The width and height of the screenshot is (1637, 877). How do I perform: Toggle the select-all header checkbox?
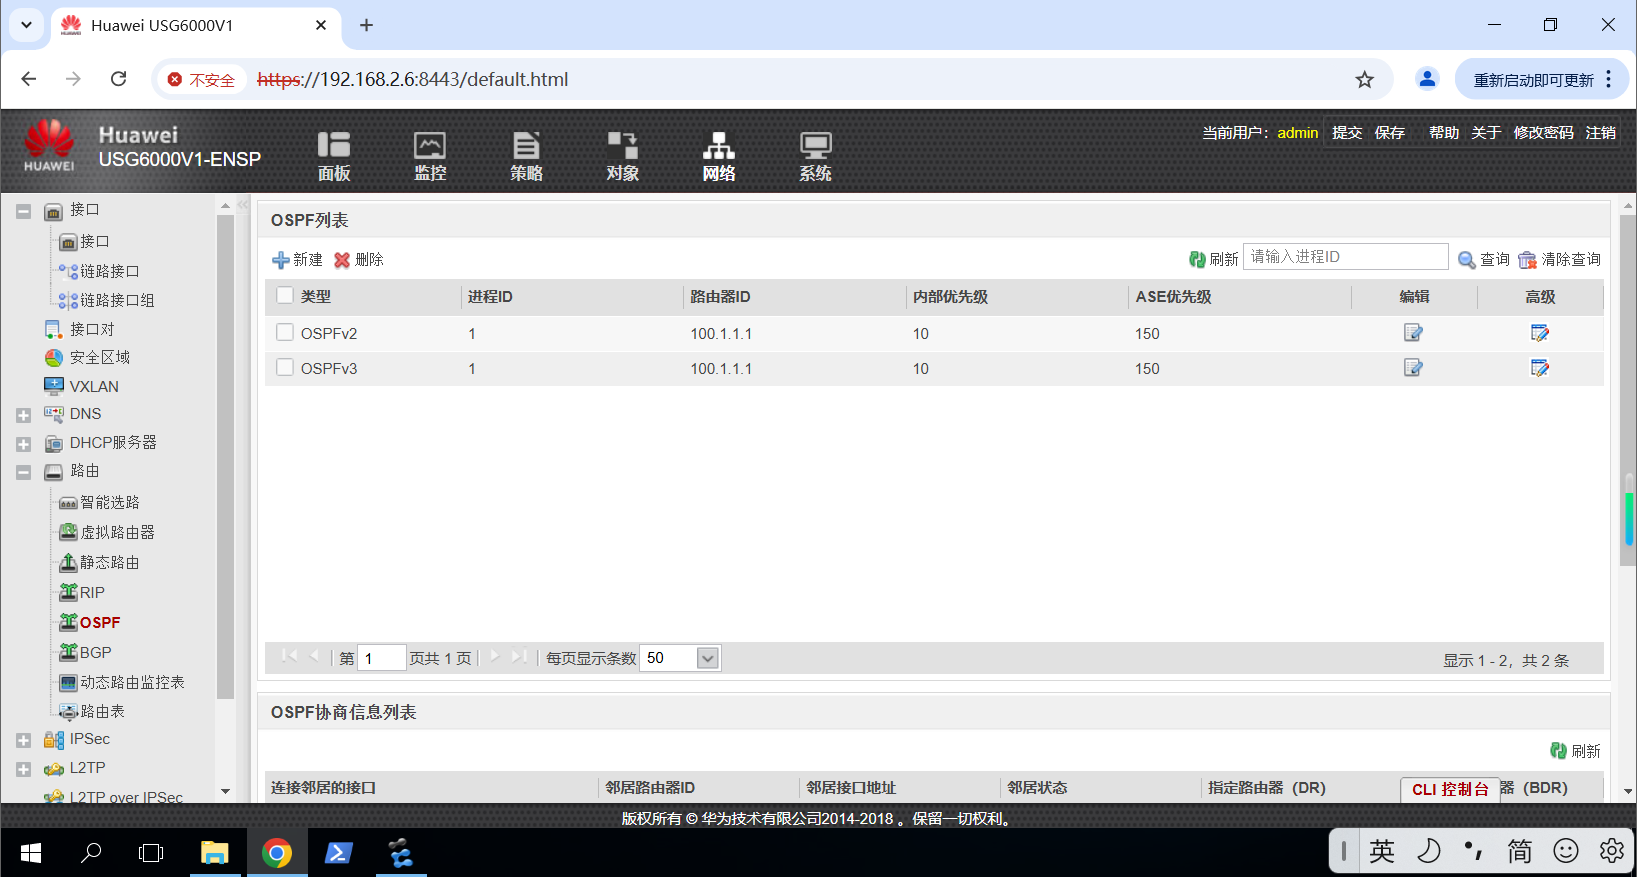[x=285, y=296]
